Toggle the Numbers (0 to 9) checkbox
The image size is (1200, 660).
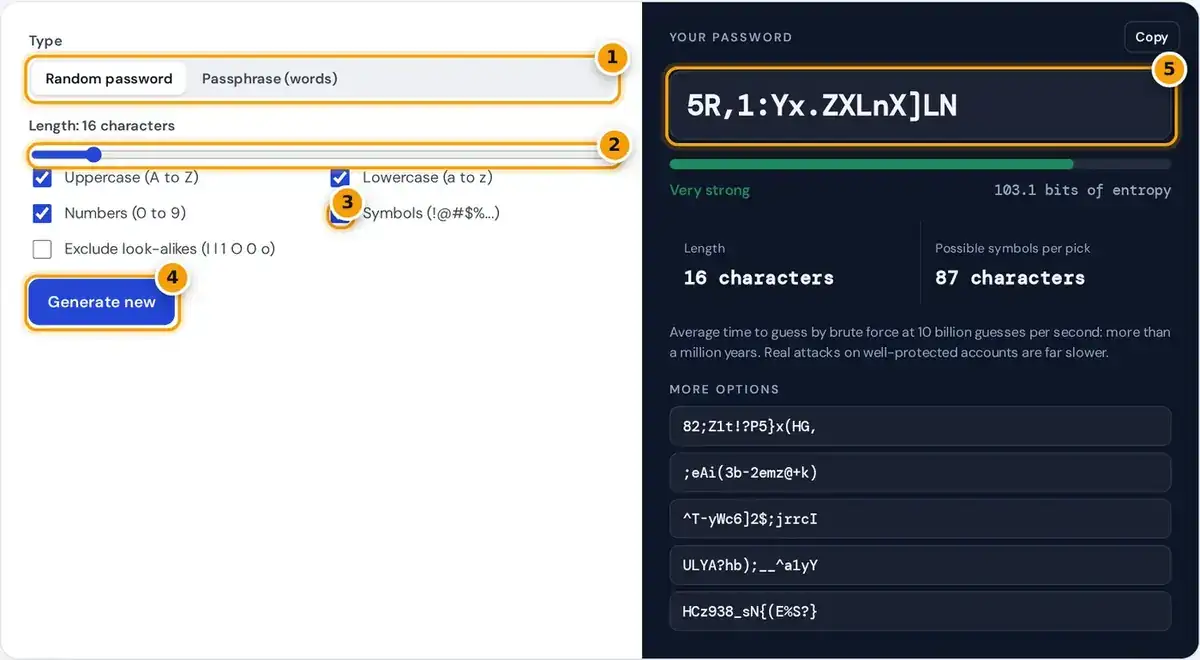click(42, 213)
